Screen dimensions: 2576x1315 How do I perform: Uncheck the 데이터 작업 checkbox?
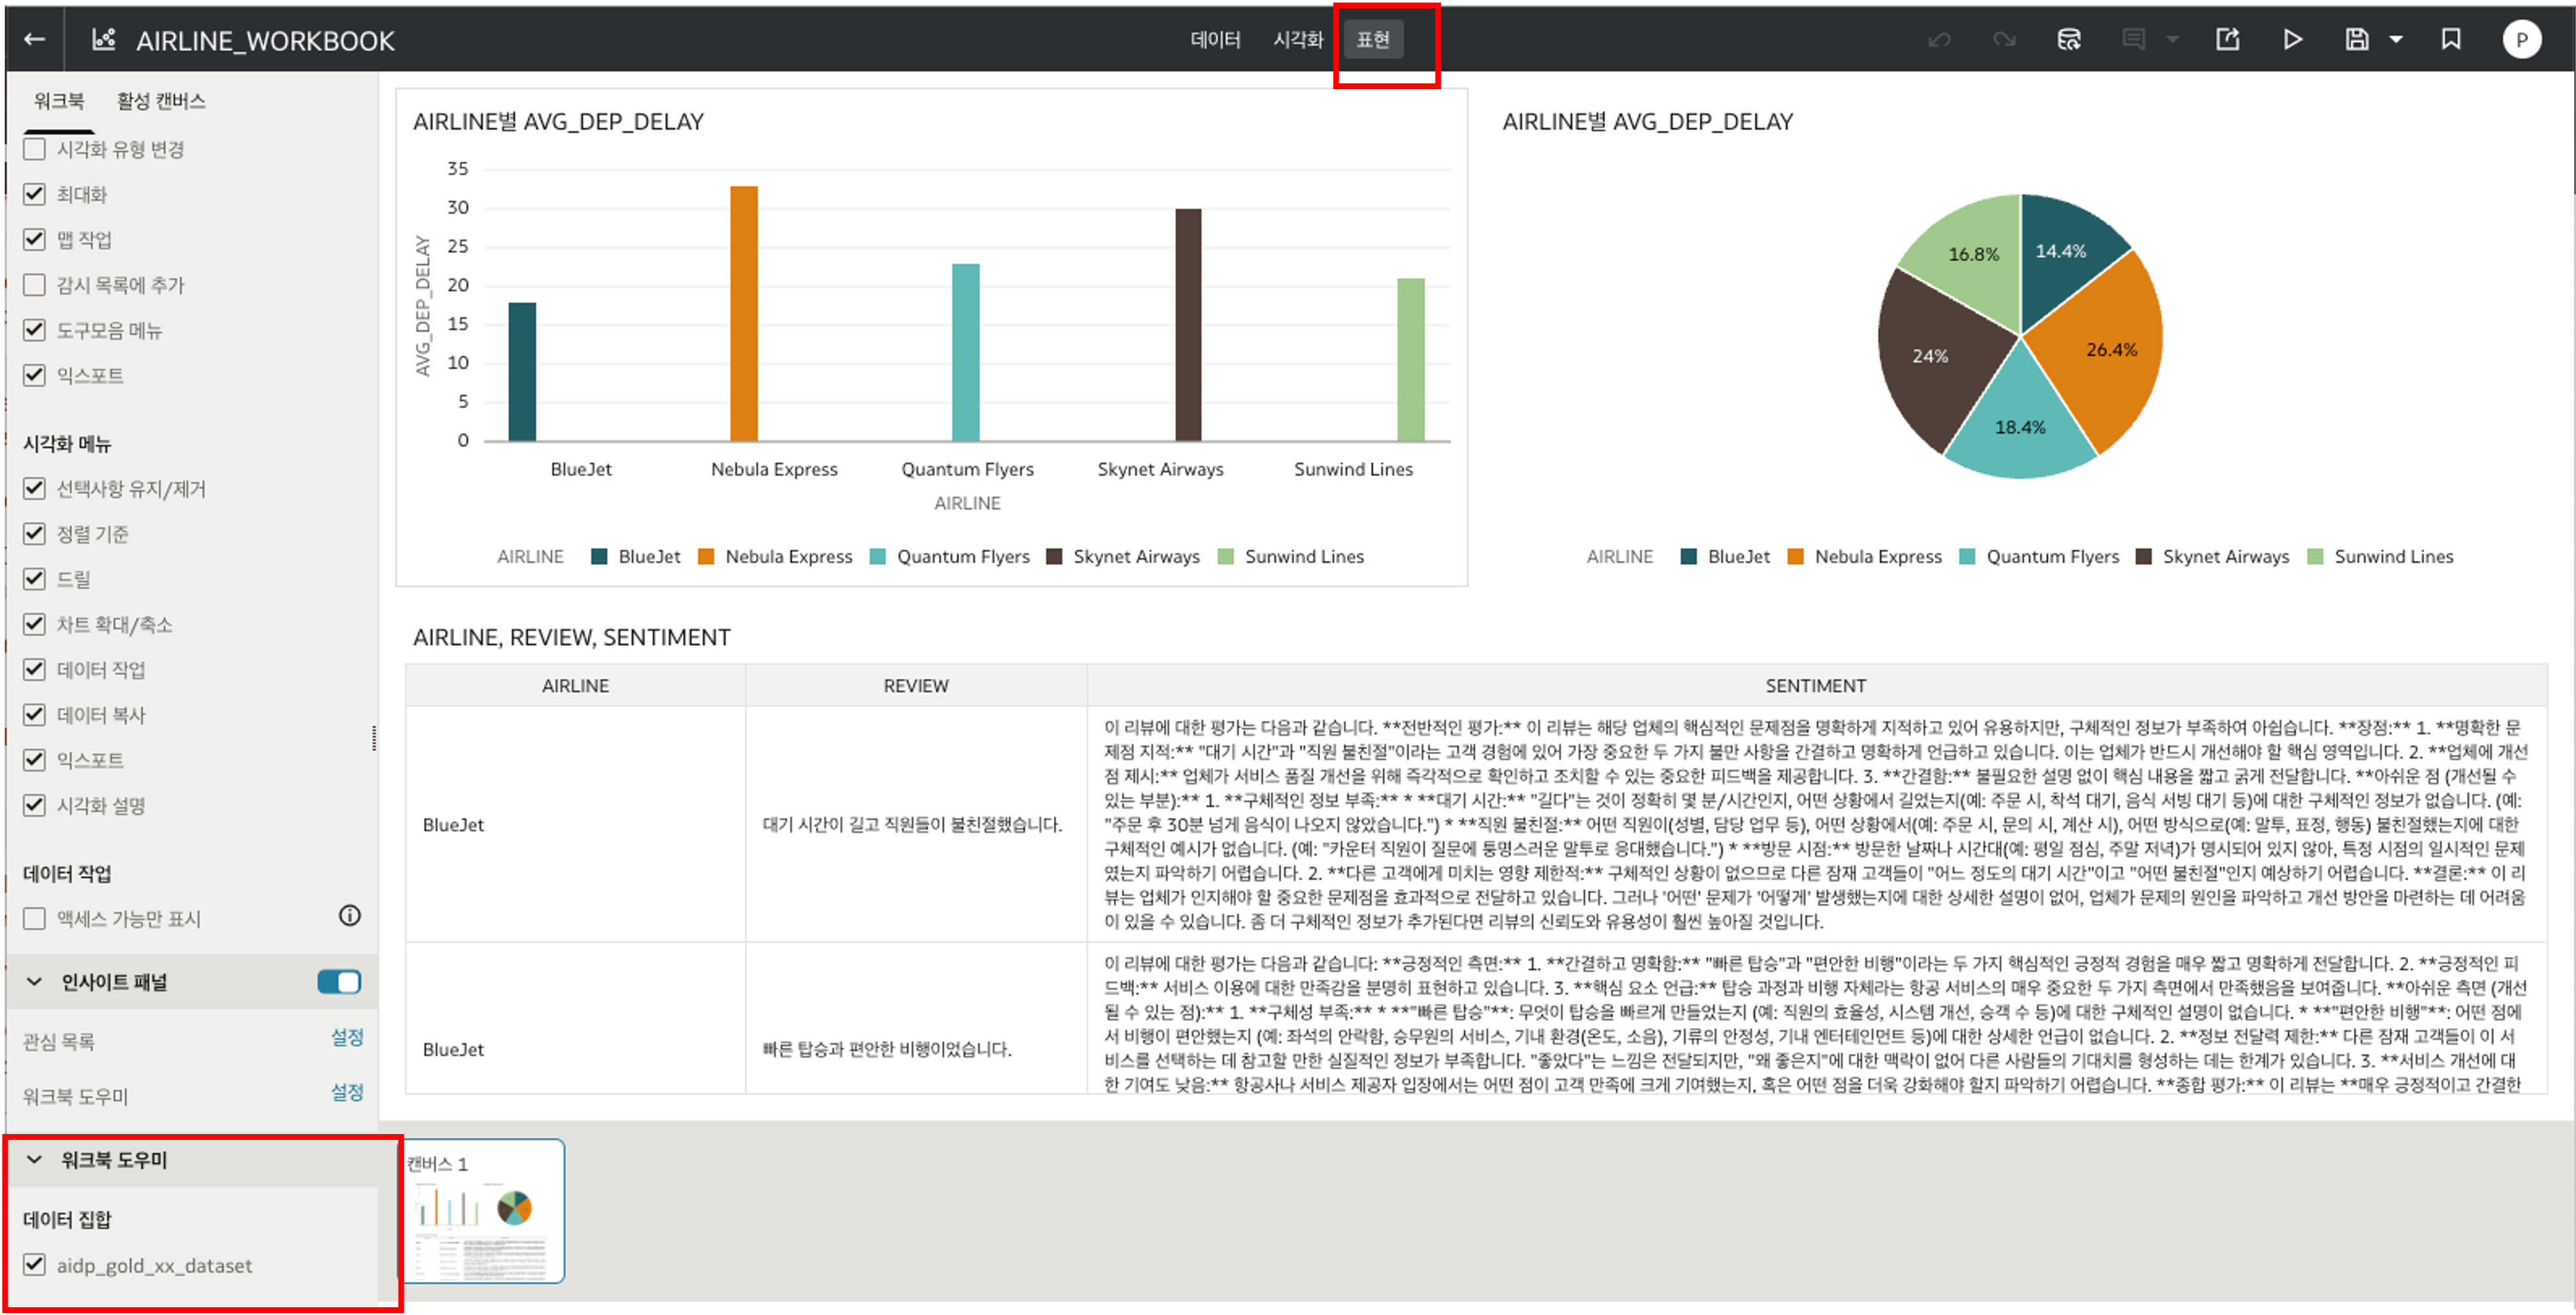pyautogui.click(x=35, y=670)
